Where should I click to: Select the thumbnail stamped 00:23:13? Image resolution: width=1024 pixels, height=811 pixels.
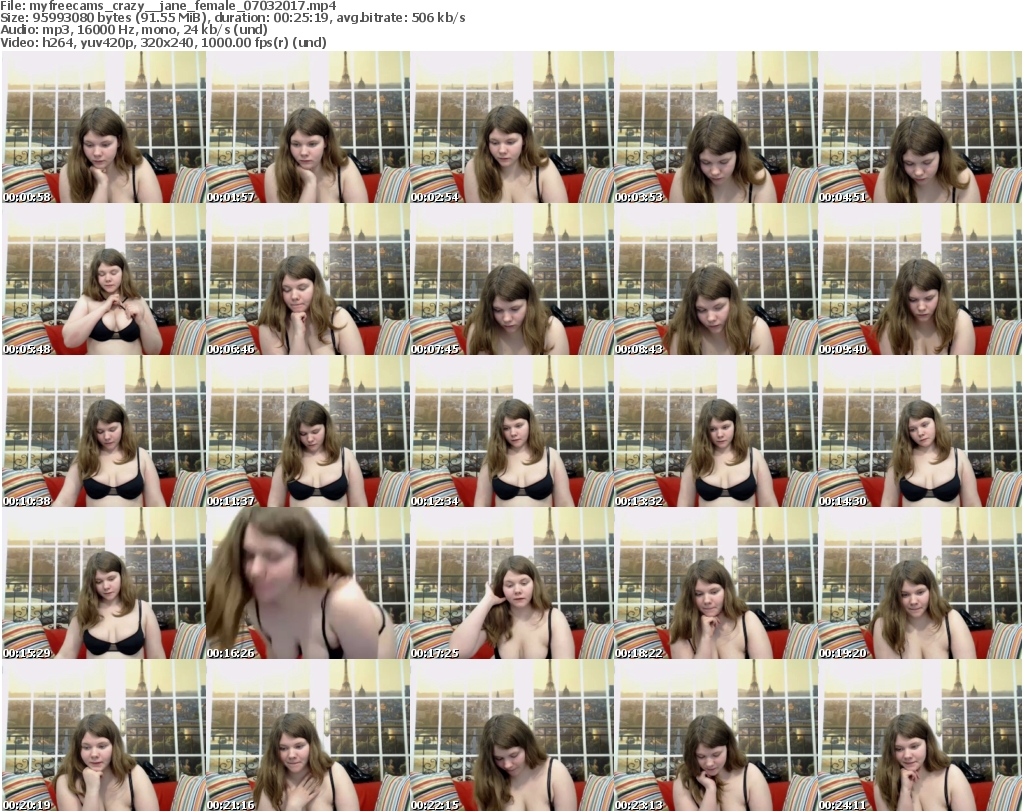(716, 735)
